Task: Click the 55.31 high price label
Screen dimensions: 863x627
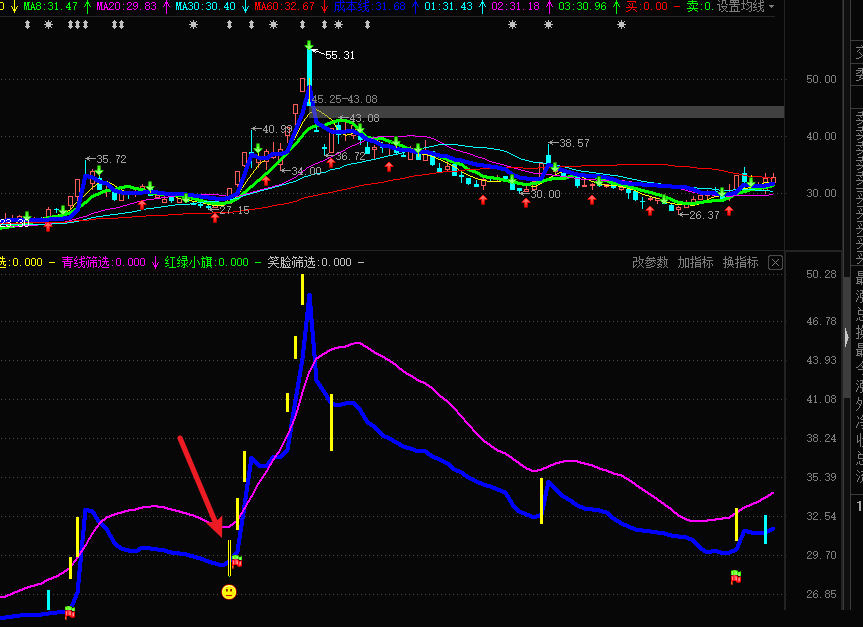Action: coord(340,55)
